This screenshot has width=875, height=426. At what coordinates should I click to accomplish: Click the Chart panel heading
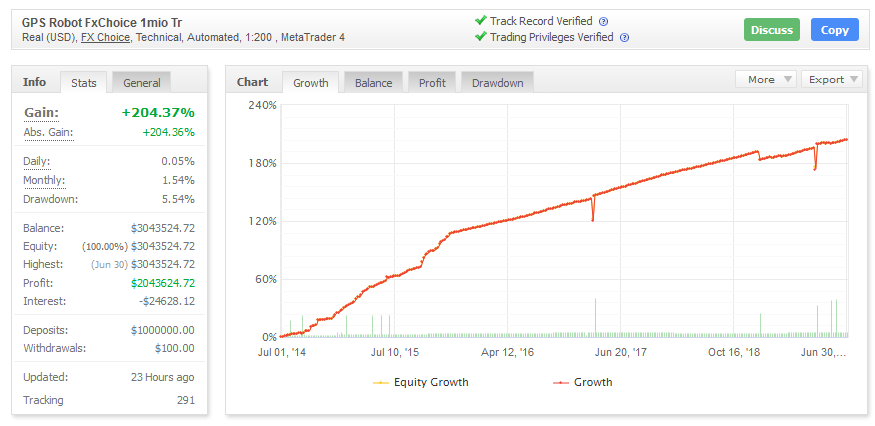pyautogui.click(x=252, y=82)
